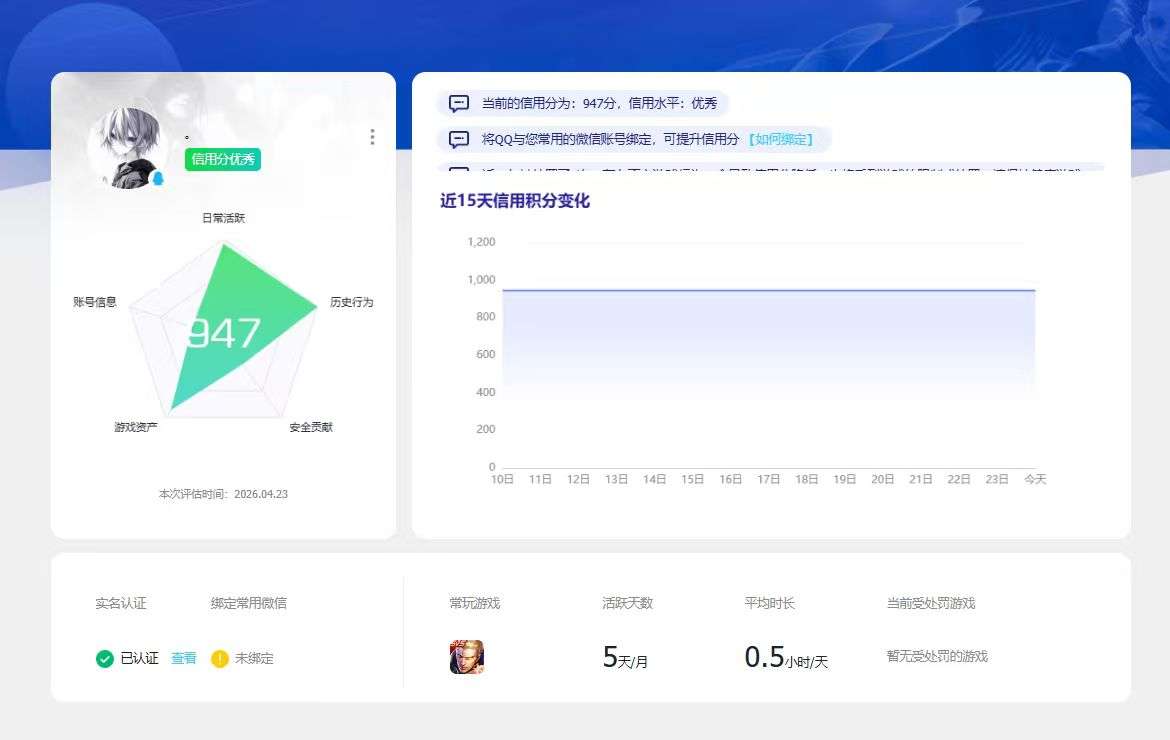Image resolution: width=1170 pixels, height=740 pixels.
Task: Click the 当前受处罚游戏 label
Action: tap(930, 603)
